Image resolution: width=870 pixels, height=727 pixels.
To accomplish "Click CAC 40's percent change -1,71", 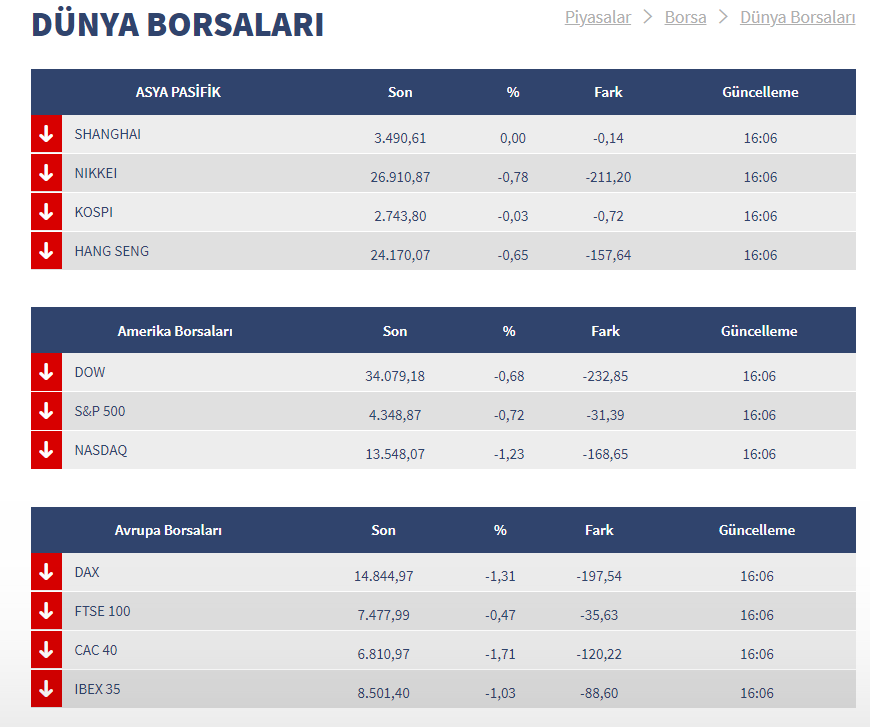I will tap(500, 654).
